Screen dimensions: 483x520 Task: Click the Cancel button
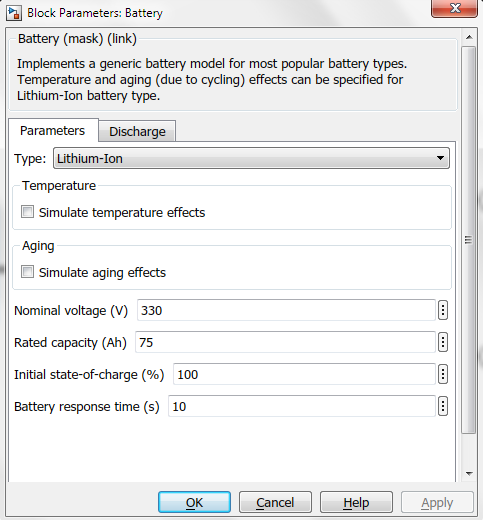(275, 502)
